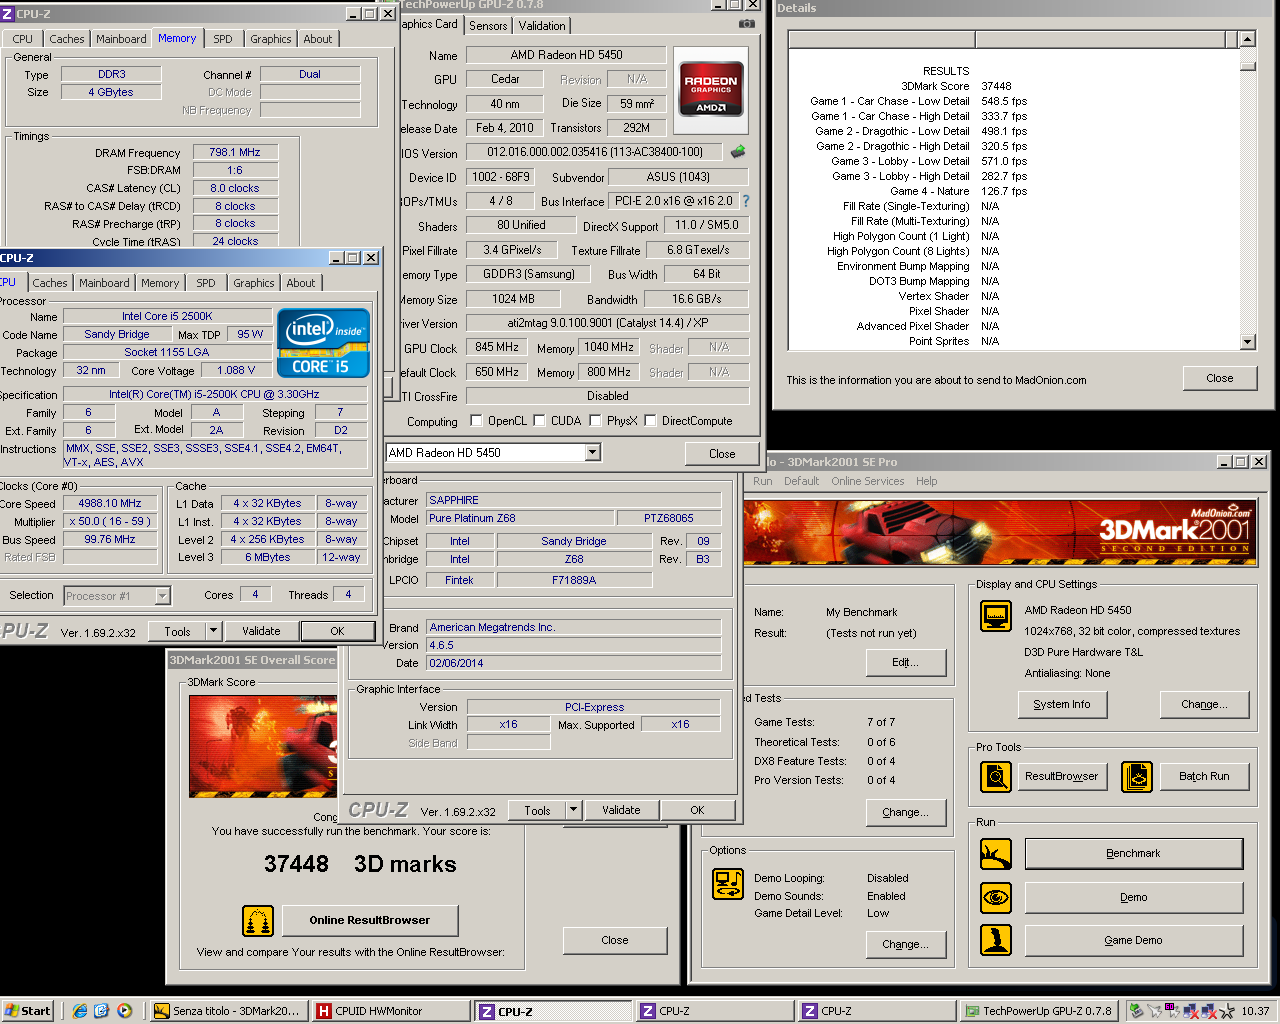Click the eye icon next to Demo
Viewport: 1280px width, 1024px height.
pyautogui.click(x=996, y=897)
